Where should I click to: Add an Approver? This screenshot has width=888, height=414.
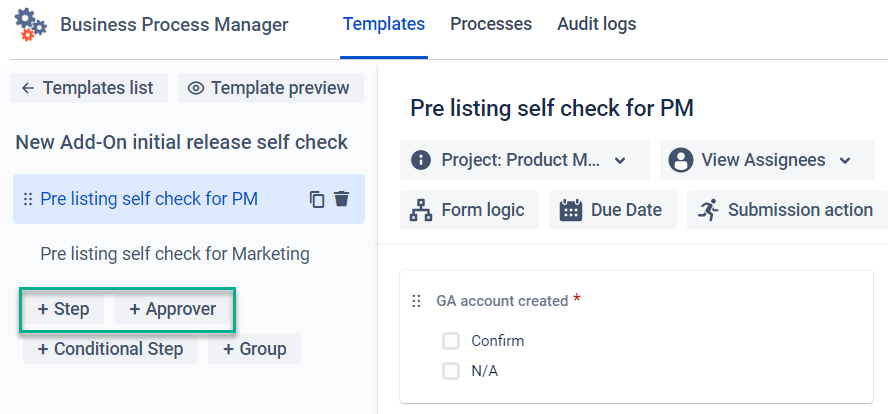pos(173,309)
